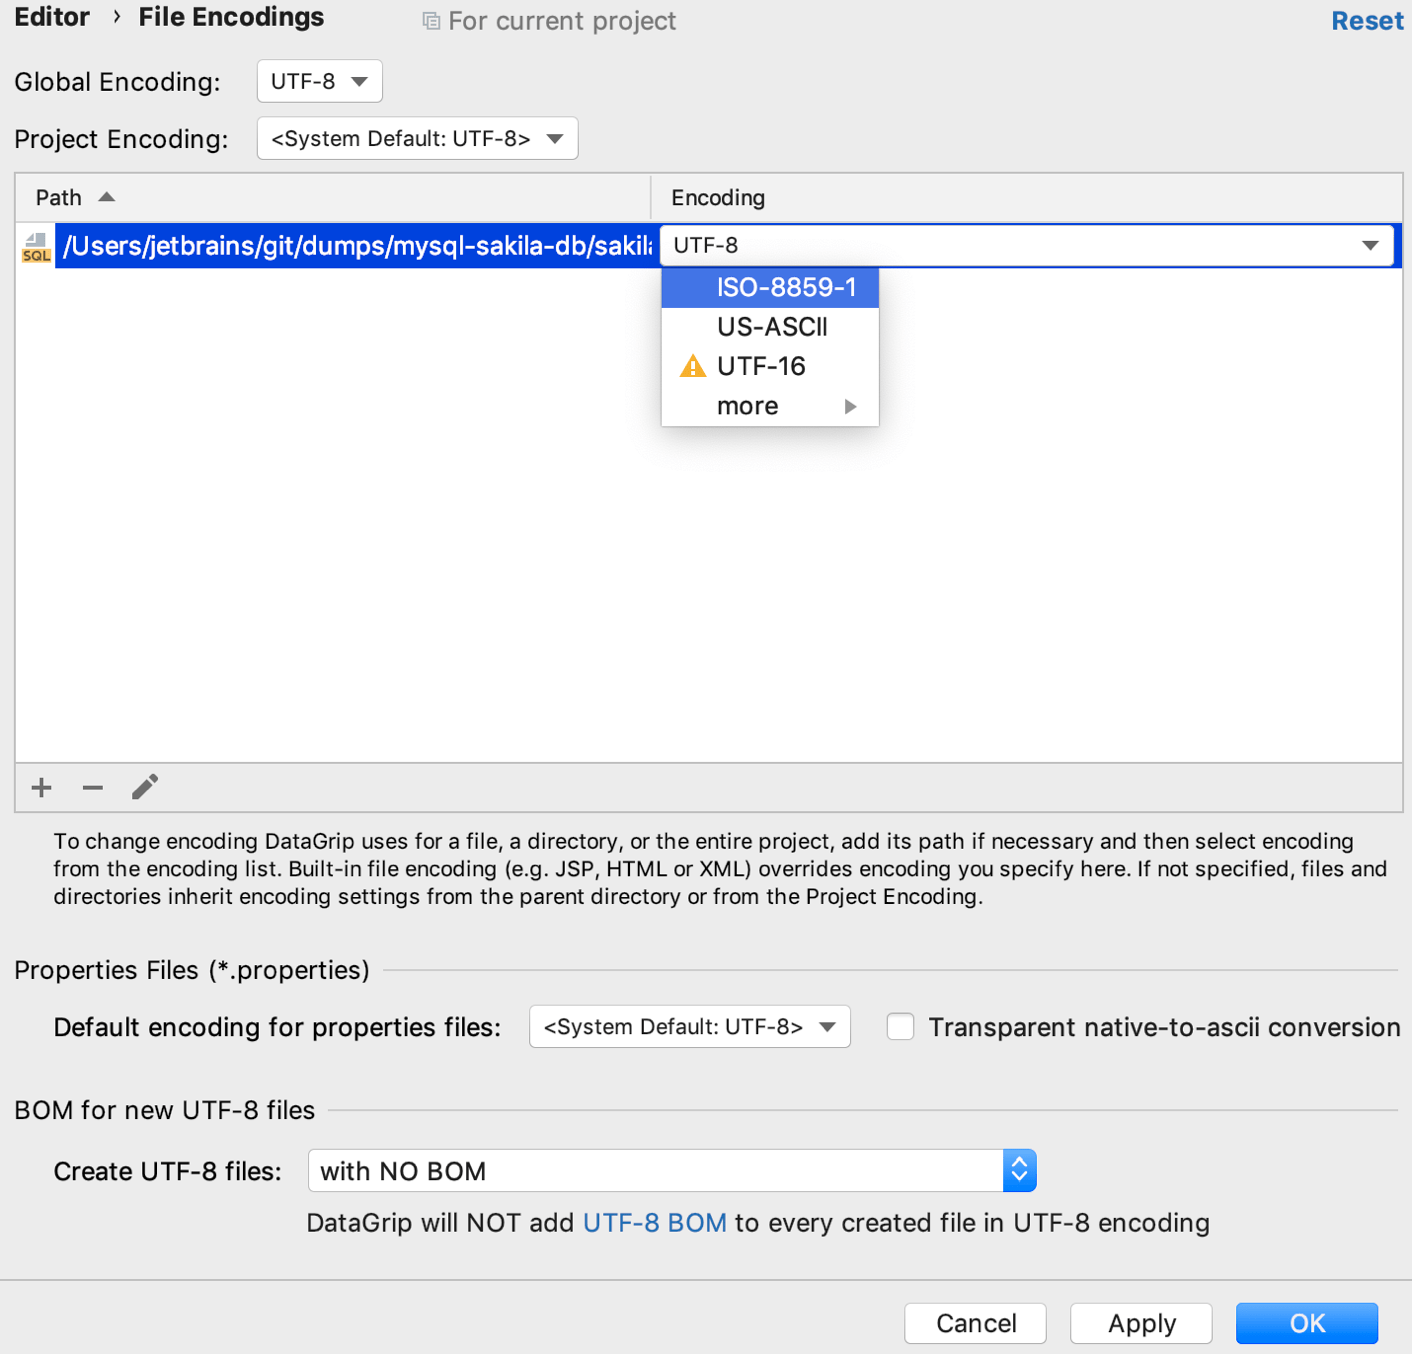Click the OK button
The height and width of the screenshot is (1354, 1412).
coord(1306,1323)
